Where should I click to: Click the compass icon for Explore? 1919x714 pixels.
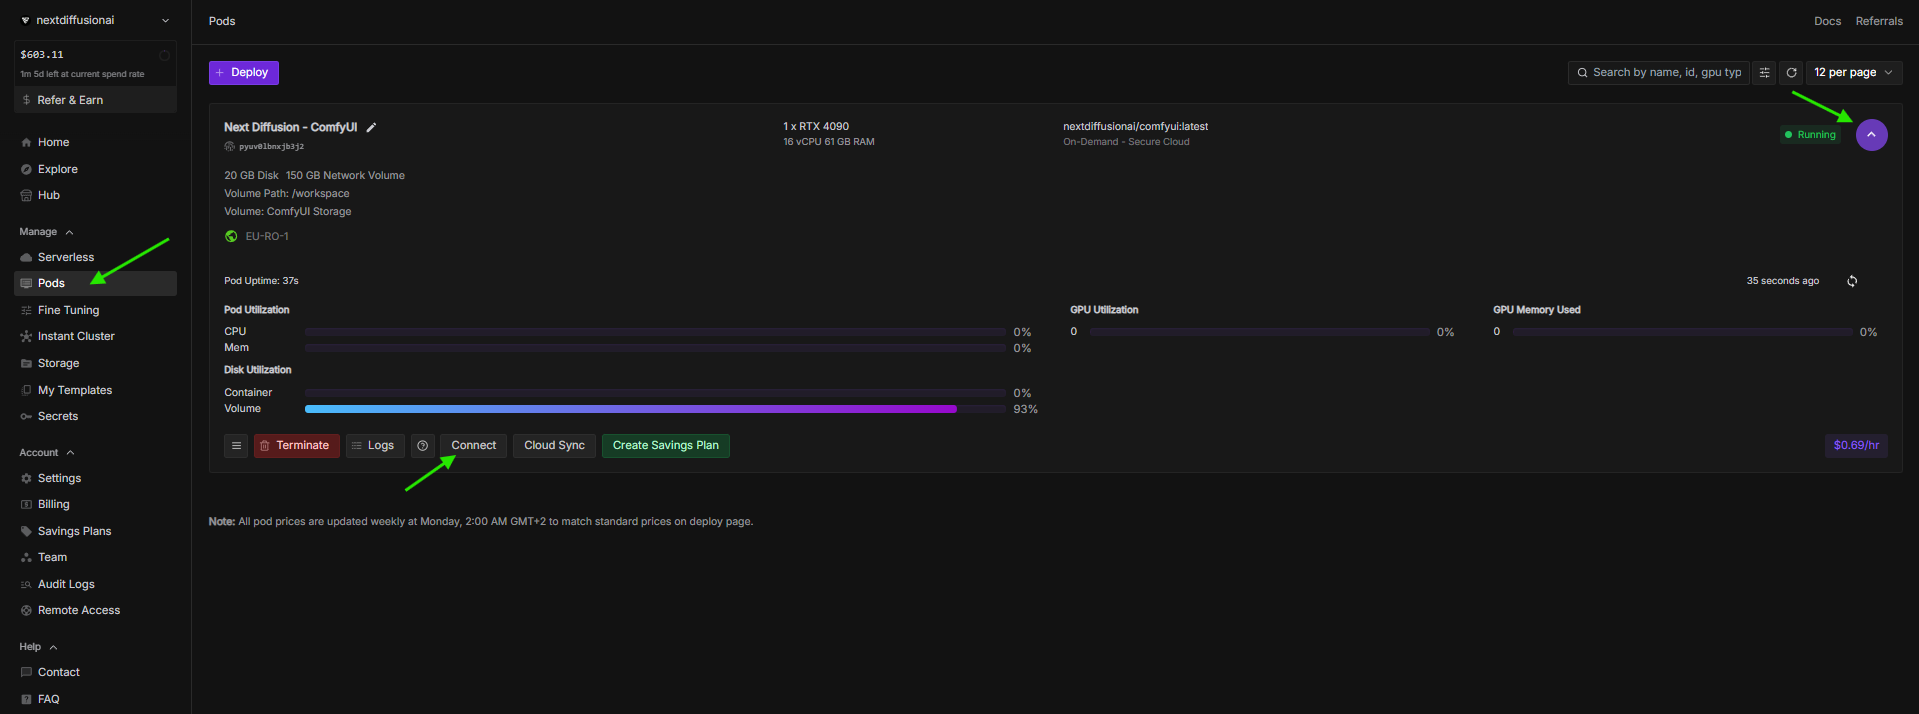[x=26, y=170]
